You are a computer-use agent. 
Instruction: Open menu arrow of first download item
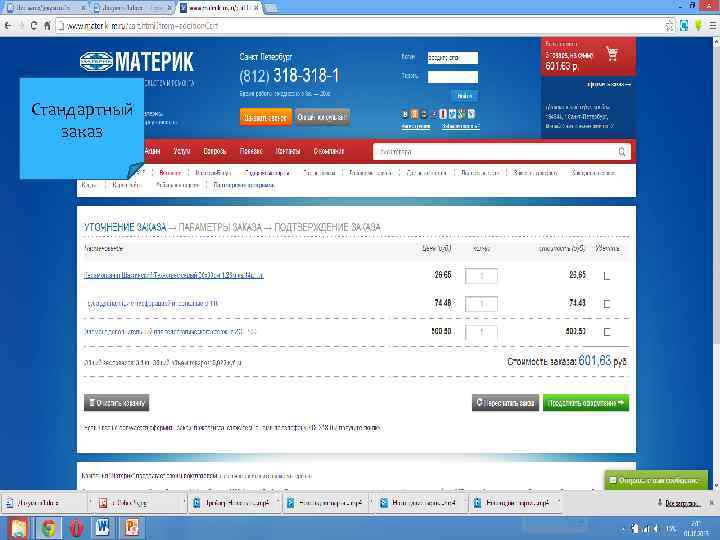tap(90, 503)
